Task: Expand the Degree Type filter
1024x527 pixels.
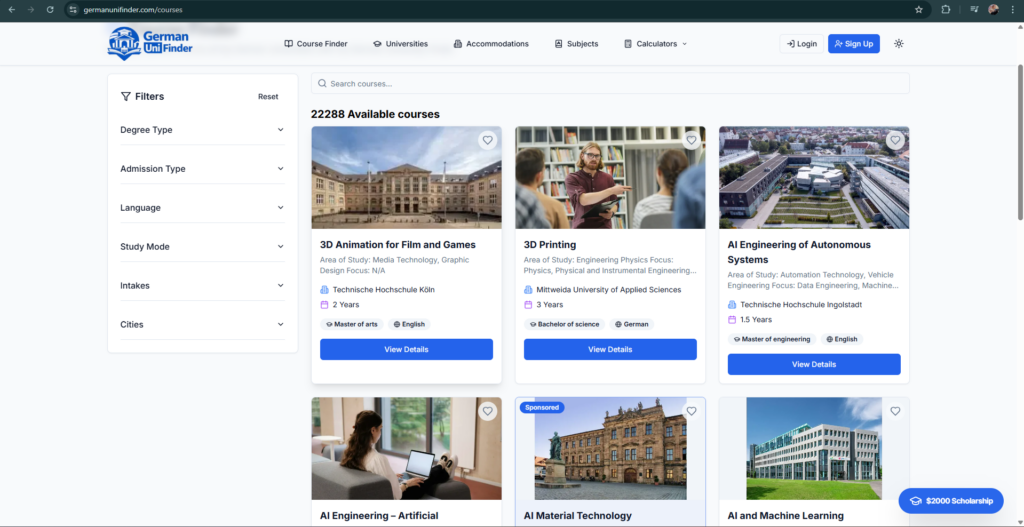Action: point(202,130)
